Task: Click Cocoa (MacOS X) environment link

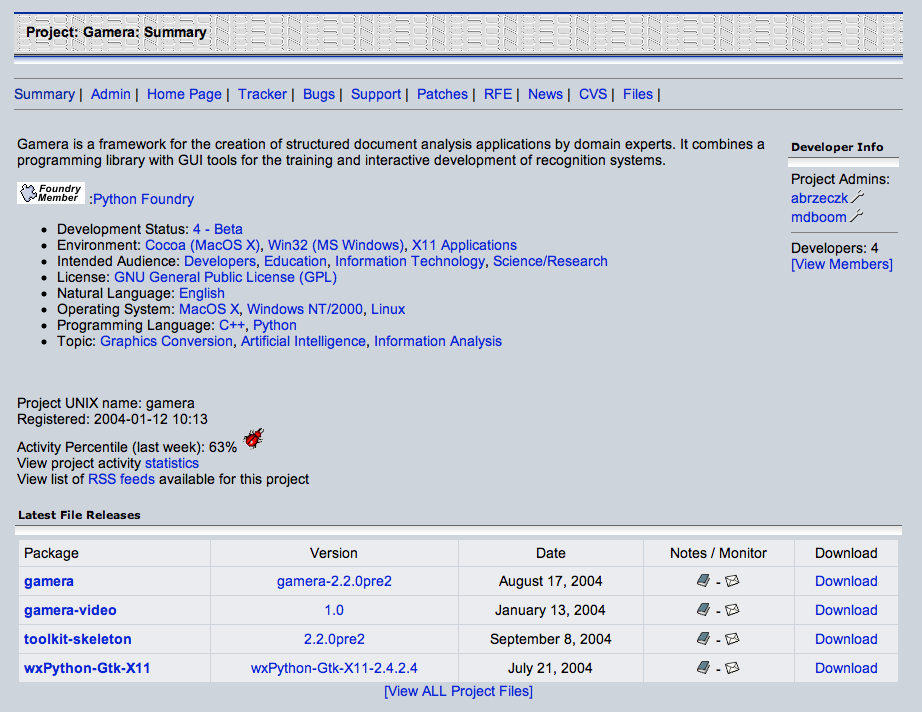Action: 202,245
